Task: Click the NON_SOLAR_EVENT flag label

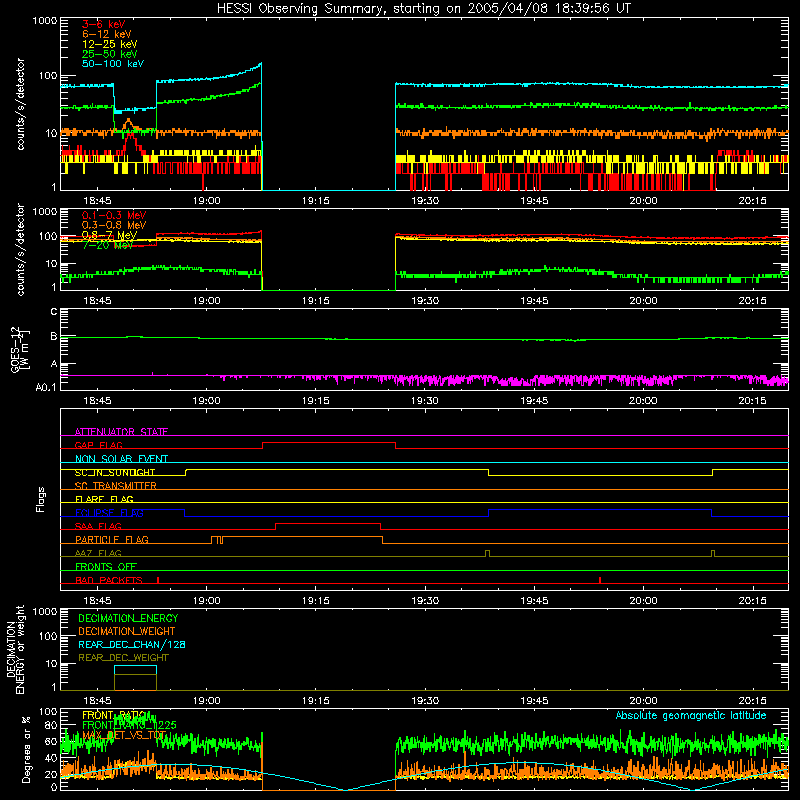Action: coord(121,459)
